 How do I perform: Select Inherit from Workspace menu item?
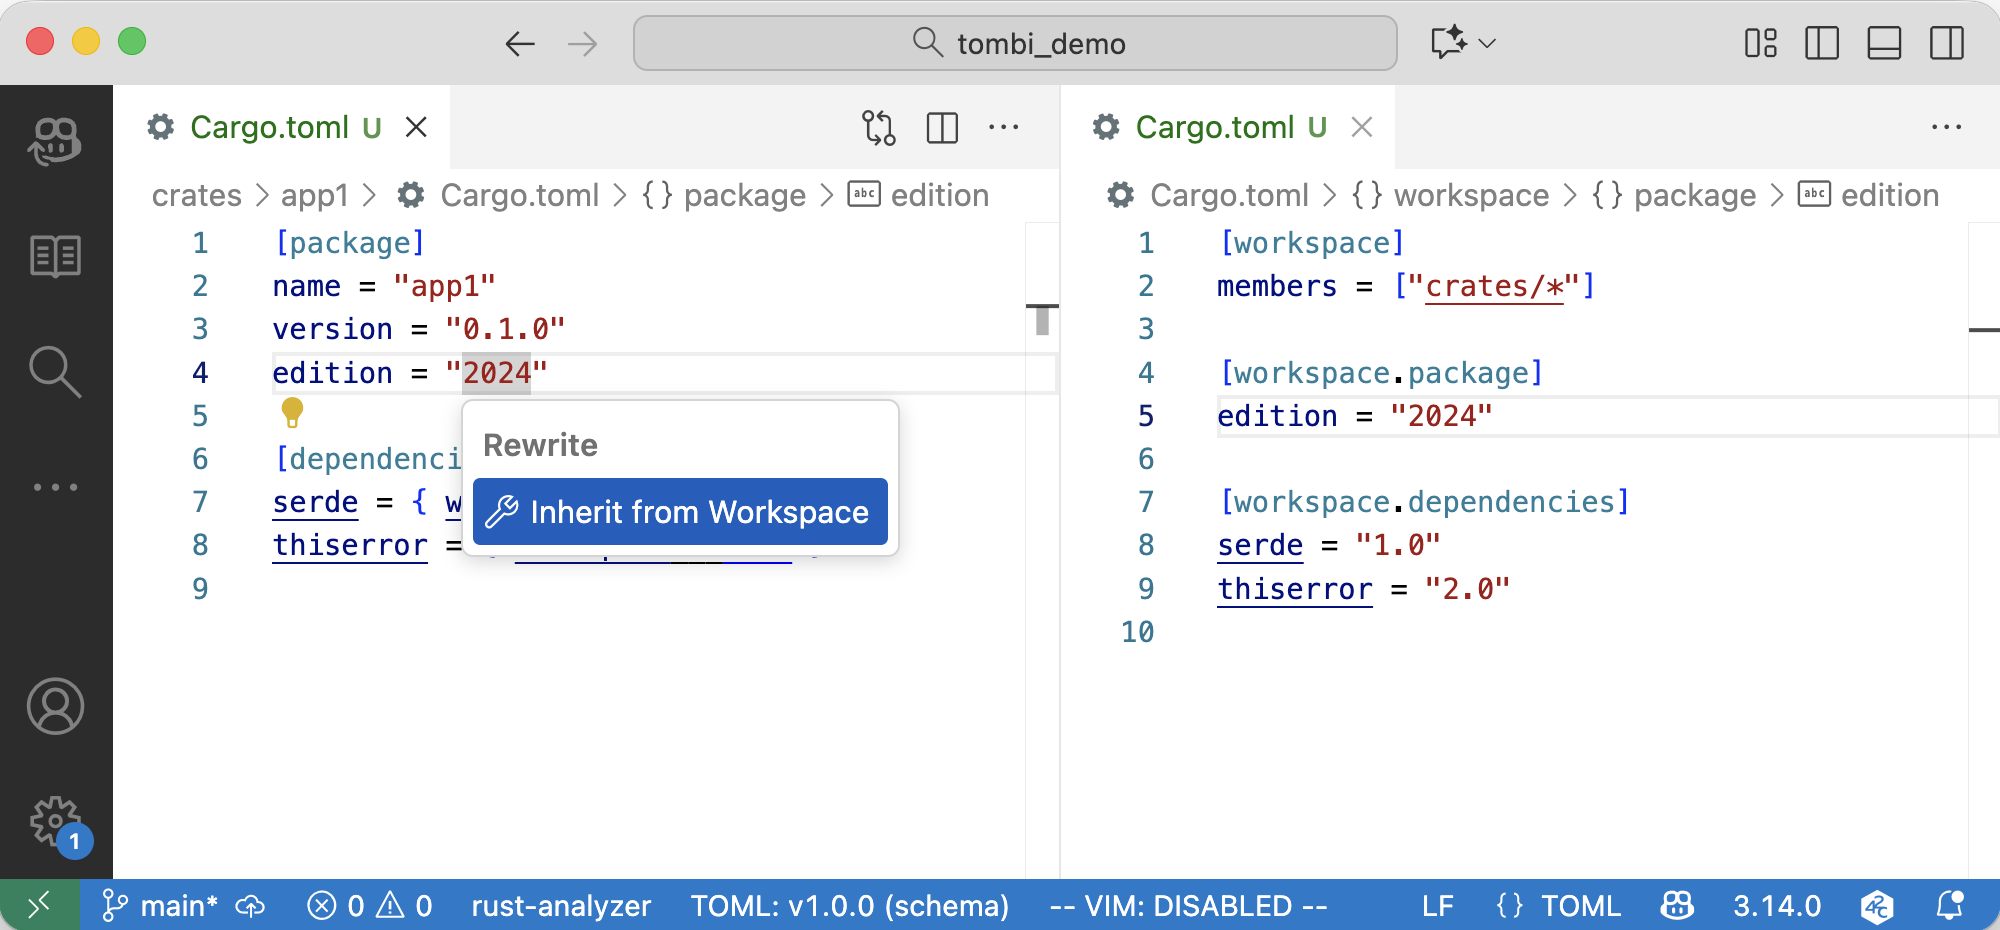tap(680, 512)
